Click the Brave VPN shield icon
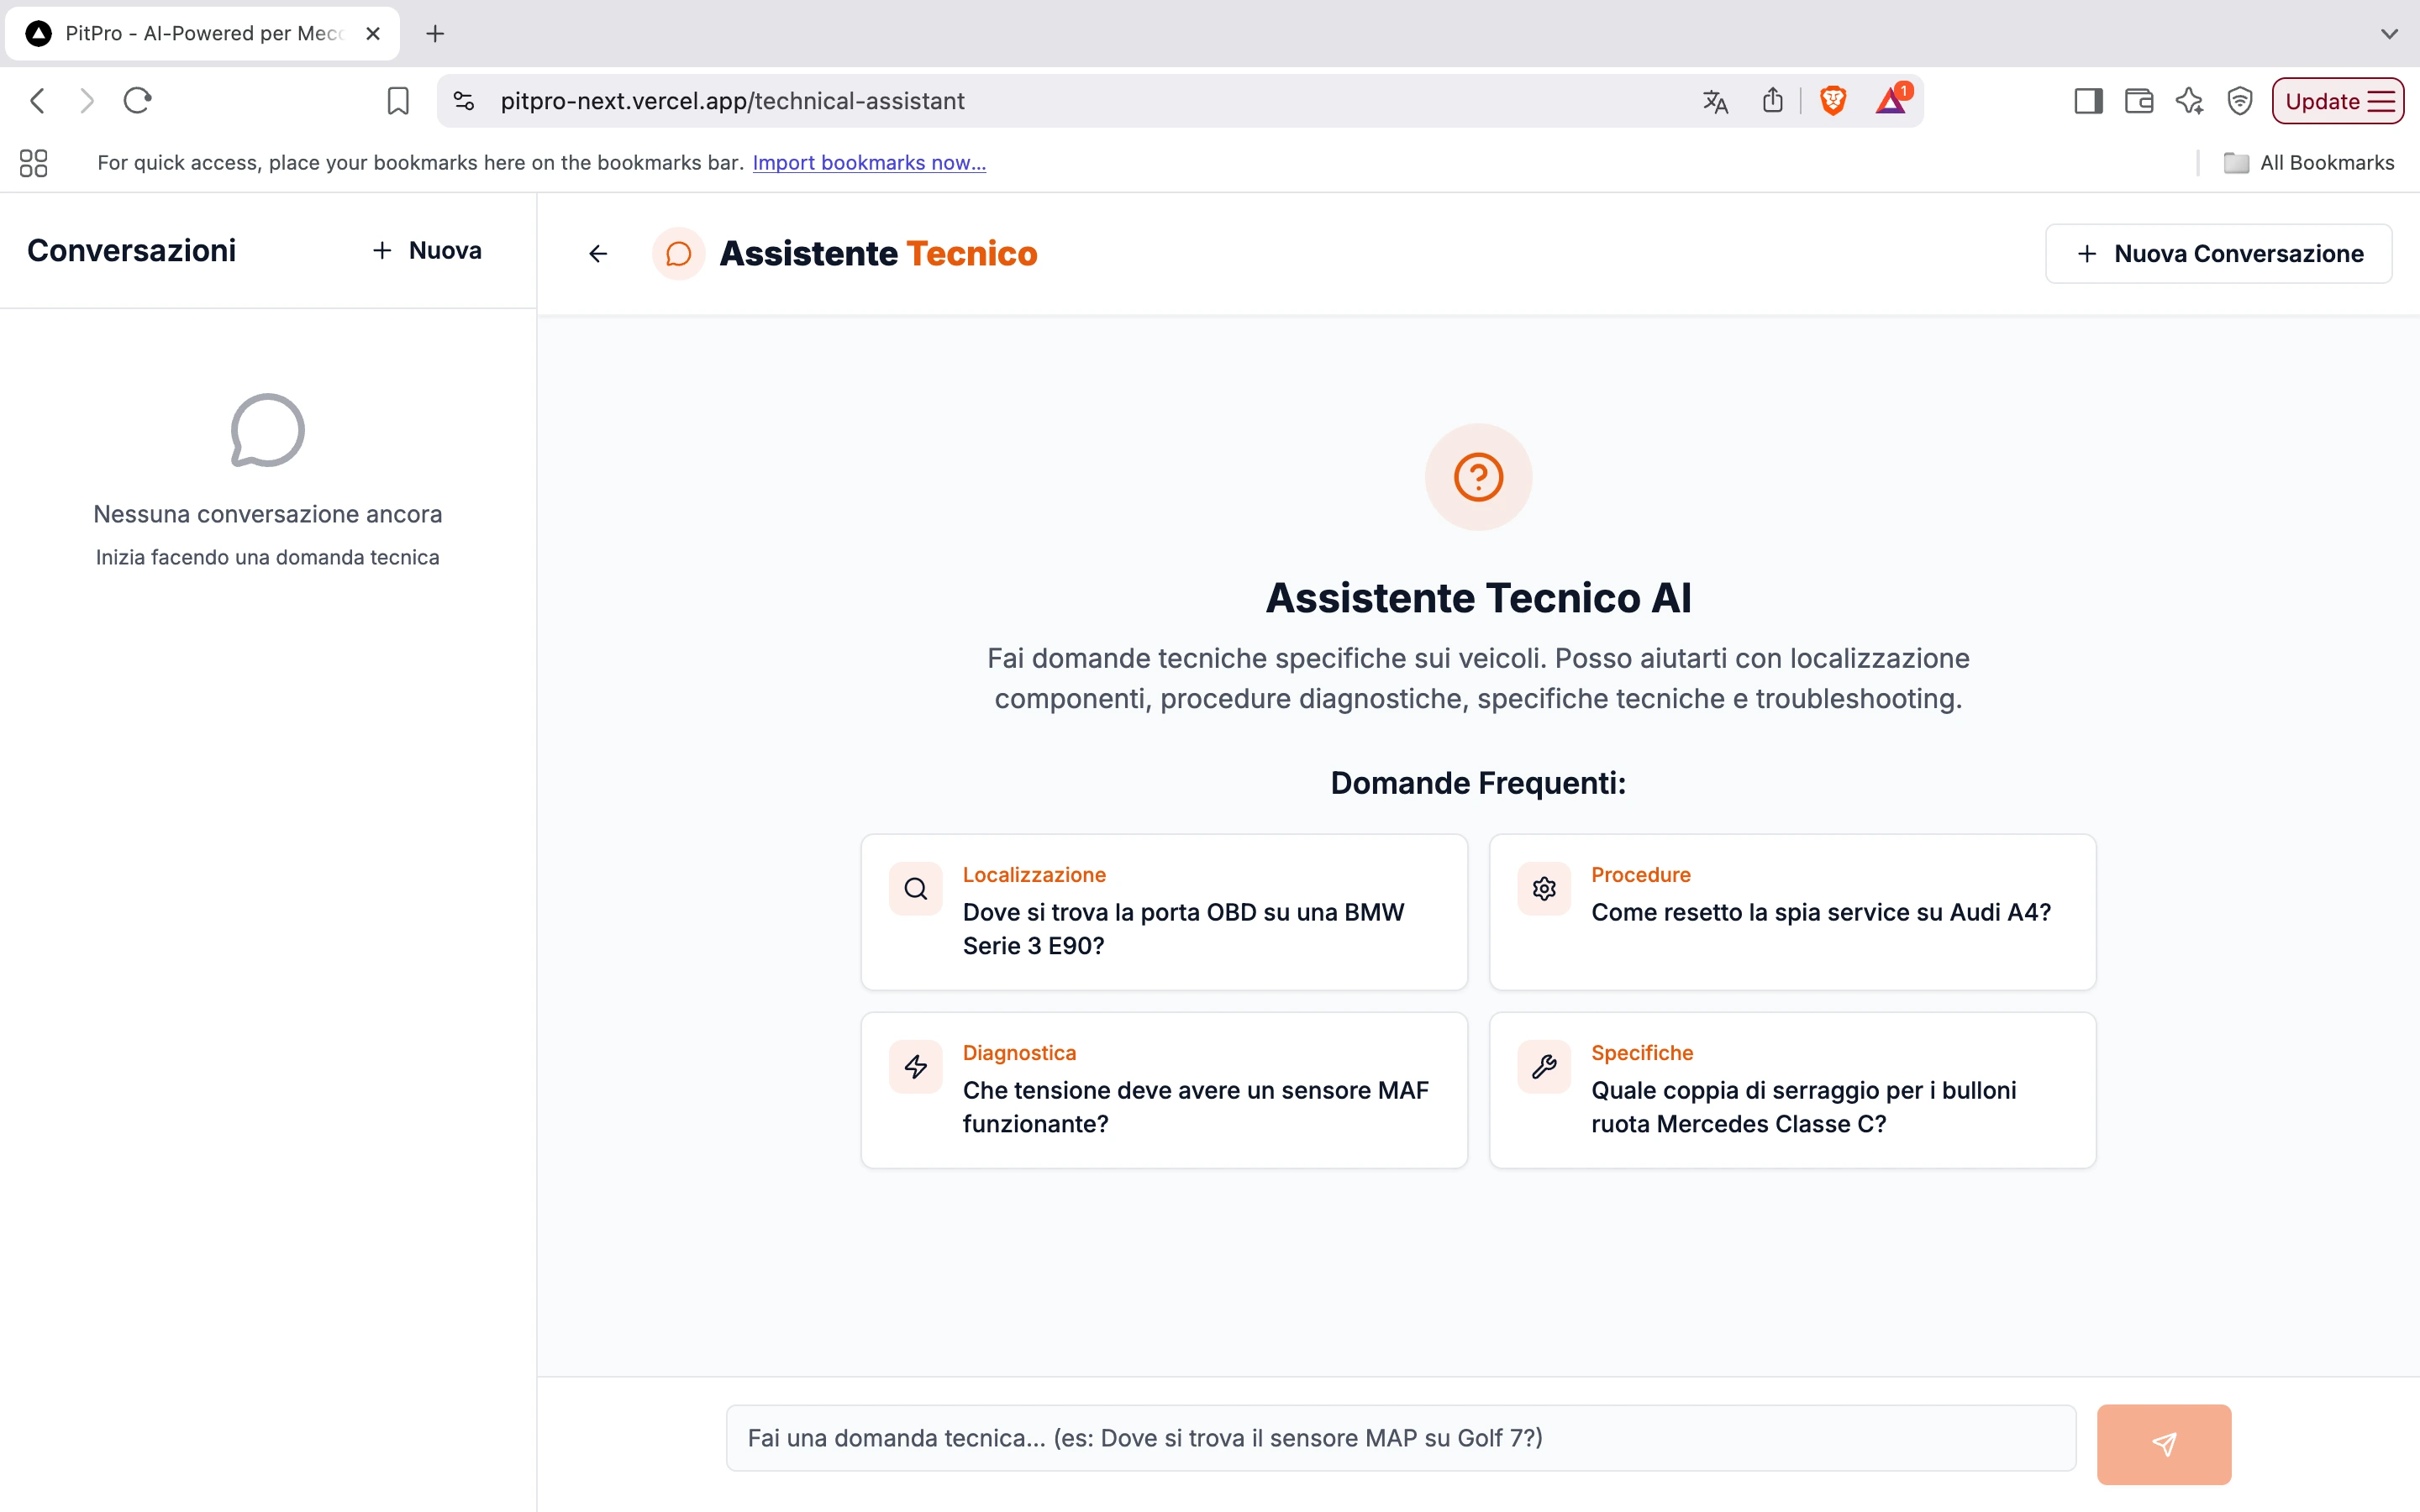The image size is (2420, 1512). coord(2239,101)
